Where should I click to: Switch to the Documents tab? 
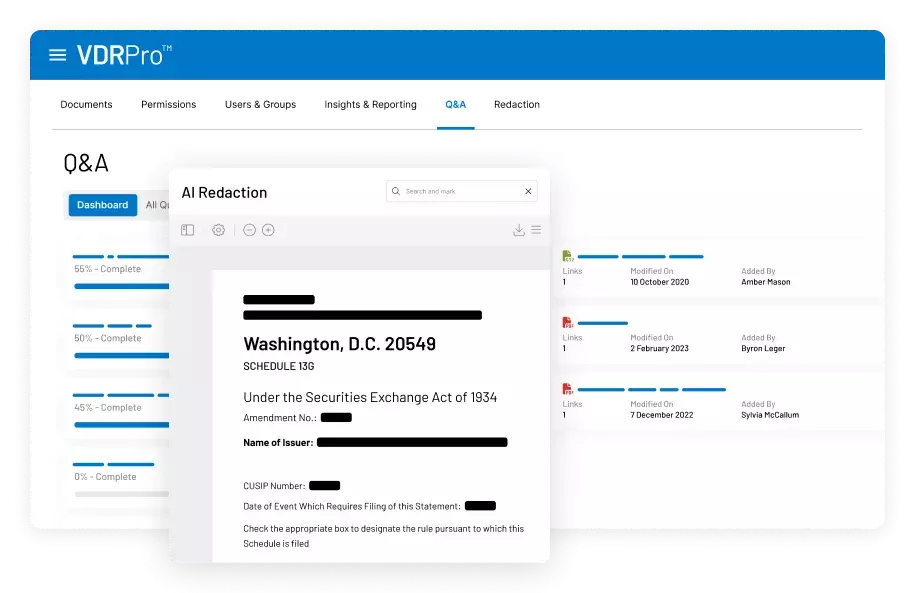coord(86,105)
